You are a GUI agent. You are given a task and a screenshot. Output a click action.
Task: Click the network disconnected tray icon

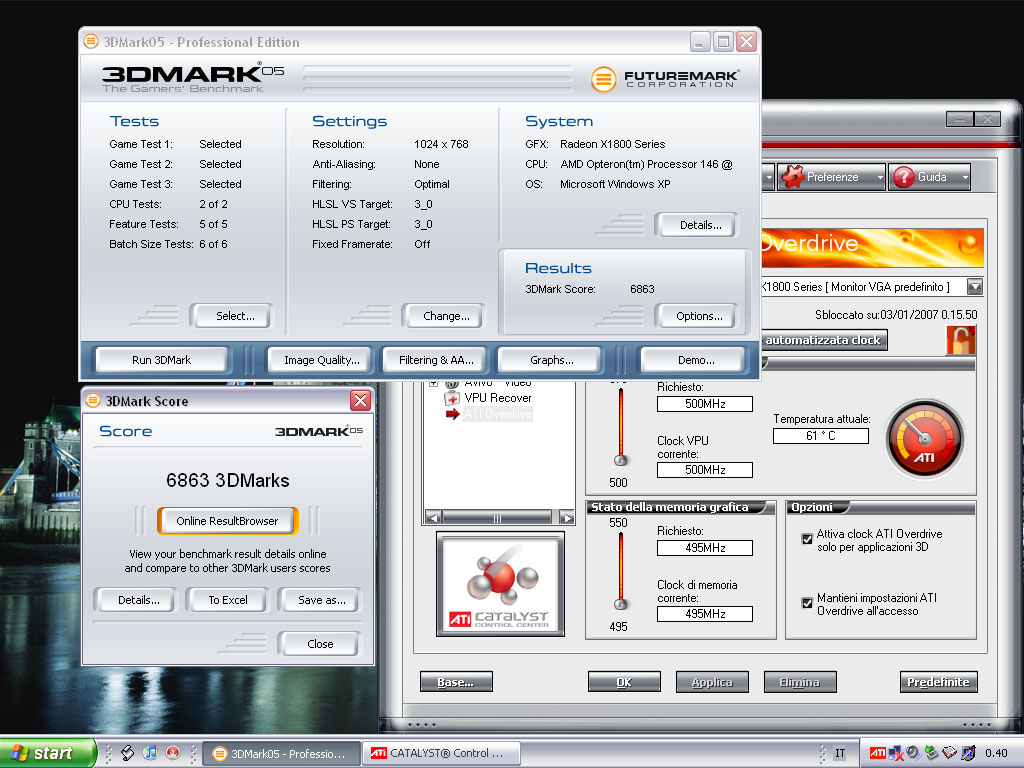coord(895,754)
